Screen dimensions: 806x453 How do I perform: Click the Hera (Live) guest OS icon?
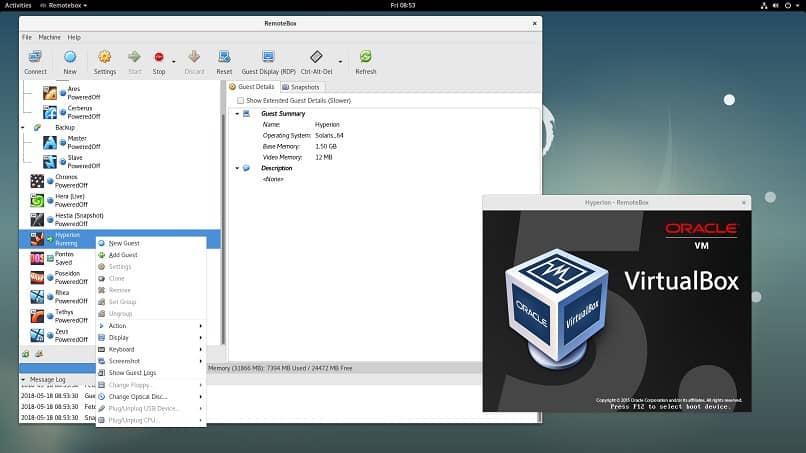click(37, 200)
